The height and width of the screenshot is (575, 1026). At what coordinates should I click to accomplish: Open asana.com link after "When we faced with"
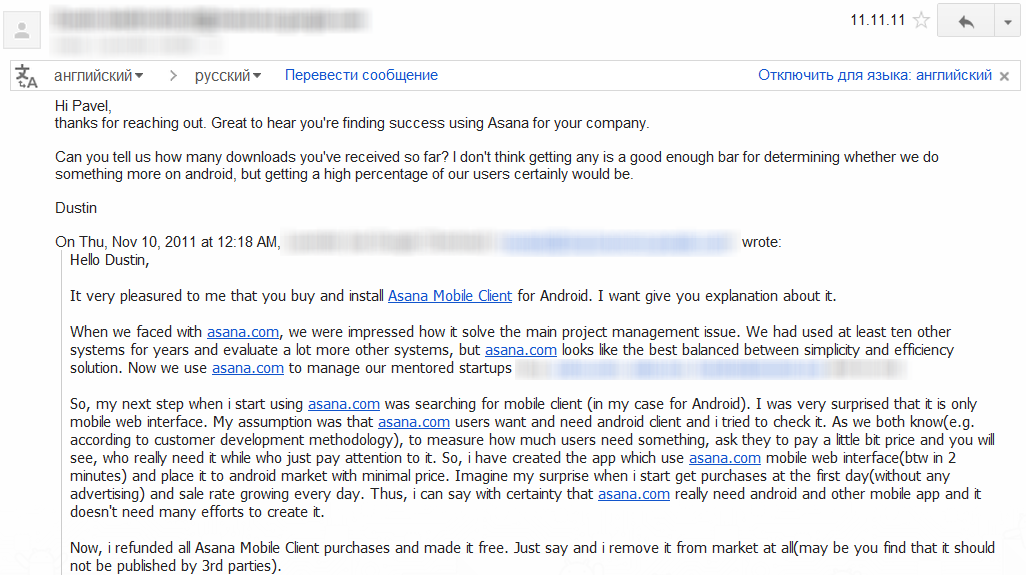(x=243, y=332)
